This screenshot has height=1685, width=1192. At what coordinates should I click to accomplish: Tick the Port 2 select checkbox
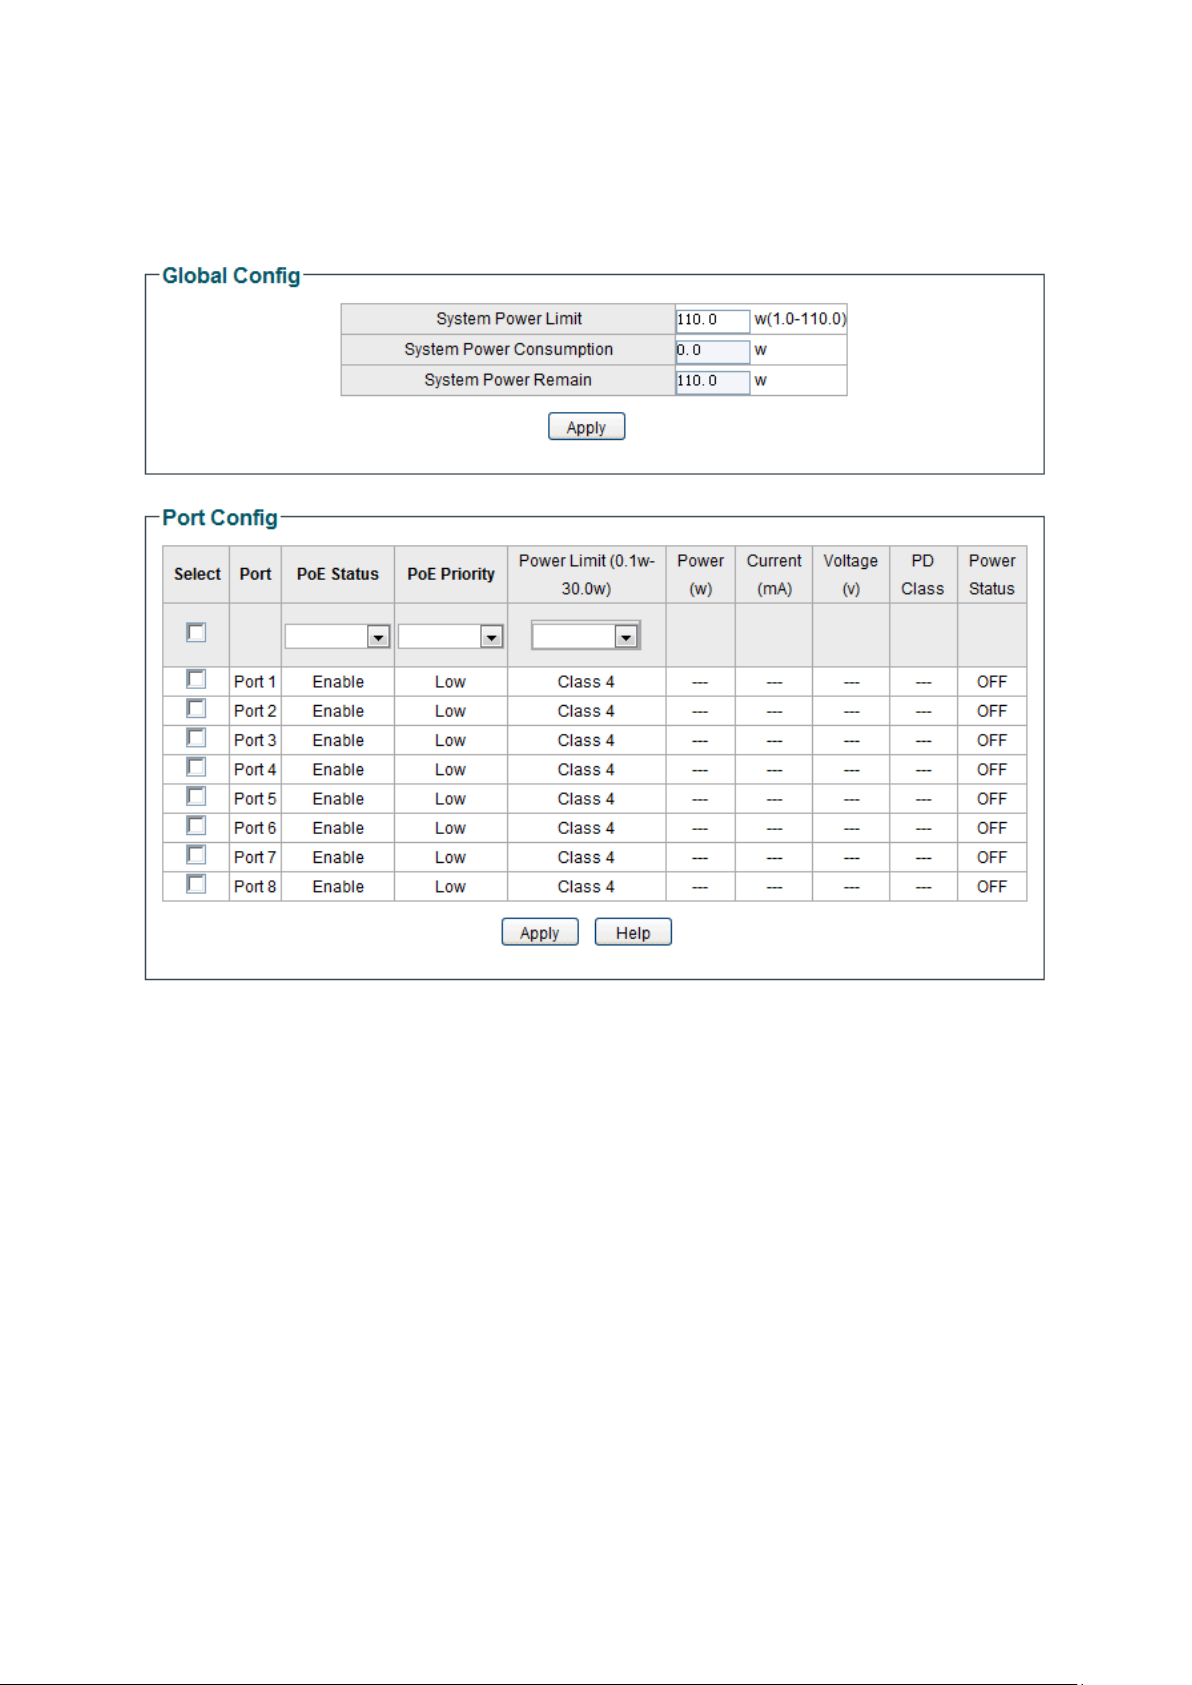coord(196,709)
